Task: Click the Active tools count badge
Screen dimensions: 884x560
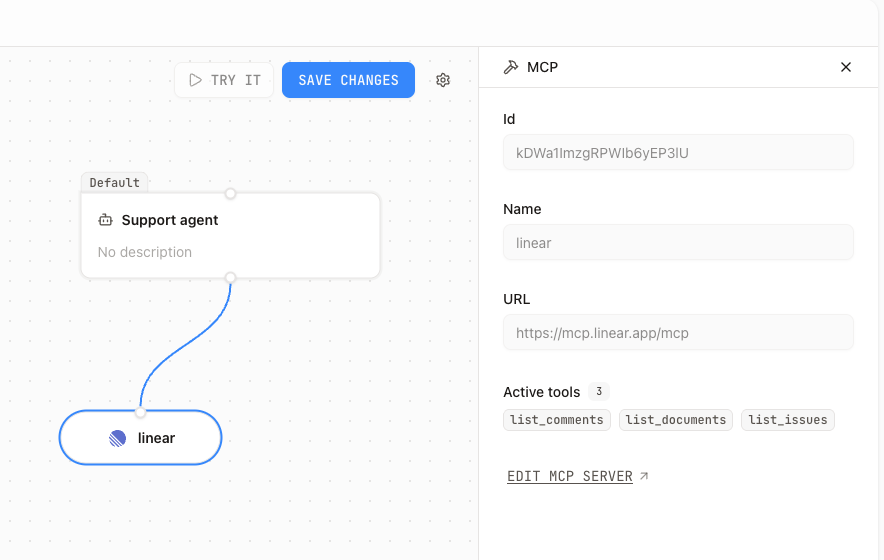Action: point(598,392)
